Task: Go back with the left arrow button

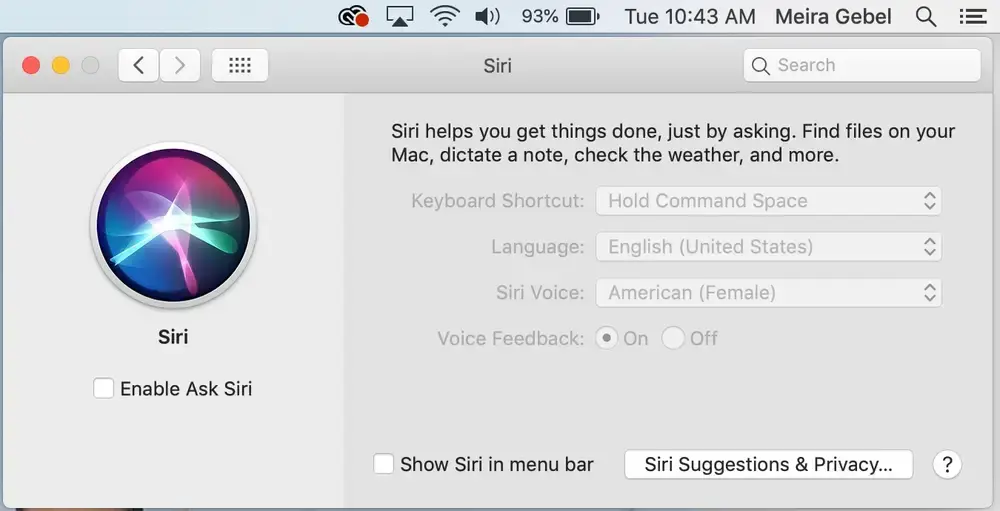Action: click(138, 65)
